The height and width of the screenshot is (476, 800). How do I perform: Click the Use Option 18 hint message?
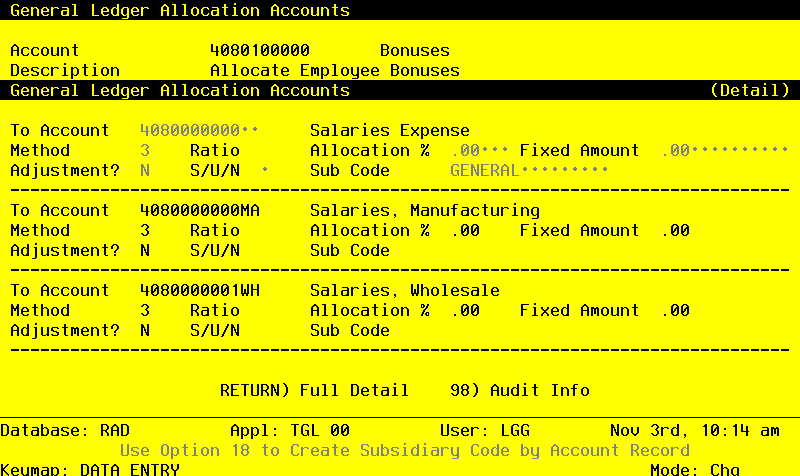pos(405,450)
